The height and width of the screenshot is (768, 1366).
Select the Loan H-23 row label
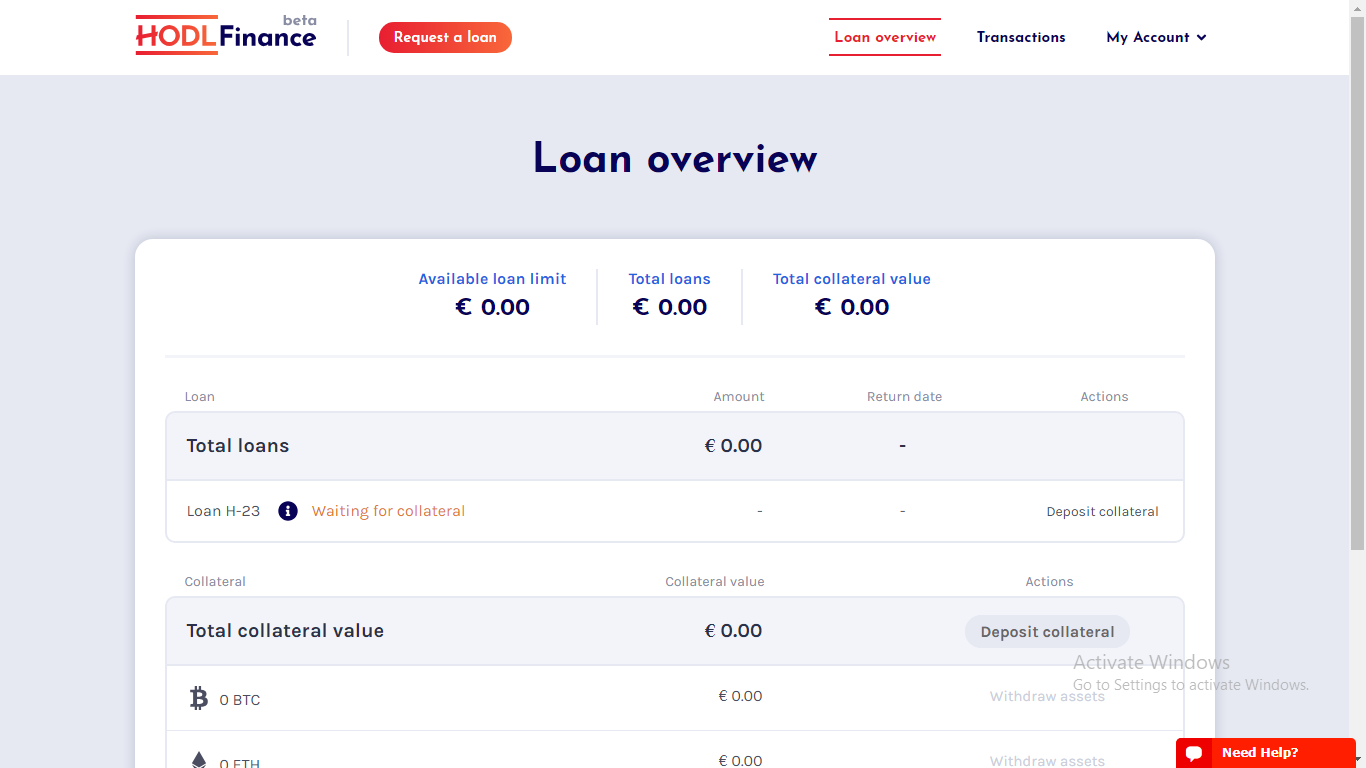tap(223, 511)
